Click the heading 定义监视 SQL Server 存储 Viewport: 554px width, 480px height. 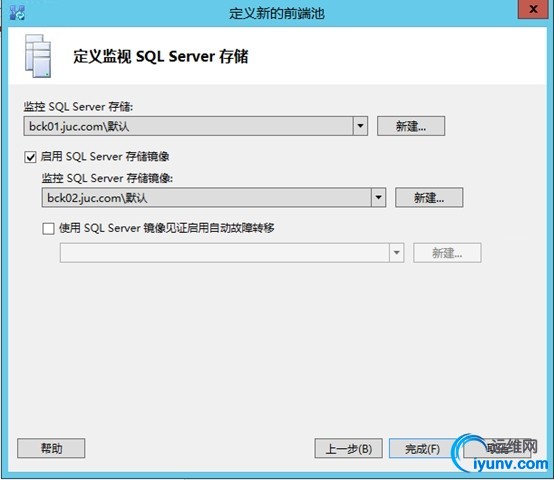click(x=161, y=57)
